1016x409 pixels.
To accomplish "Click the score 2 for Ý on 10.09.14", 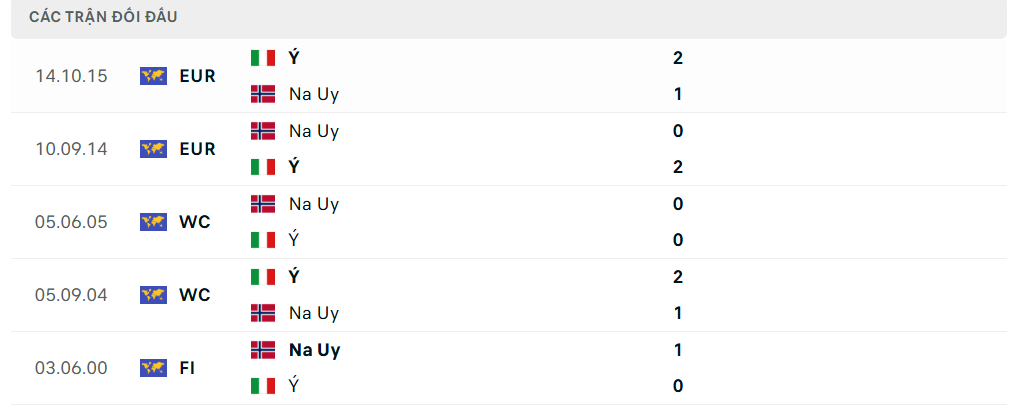I will coord(678,167).
